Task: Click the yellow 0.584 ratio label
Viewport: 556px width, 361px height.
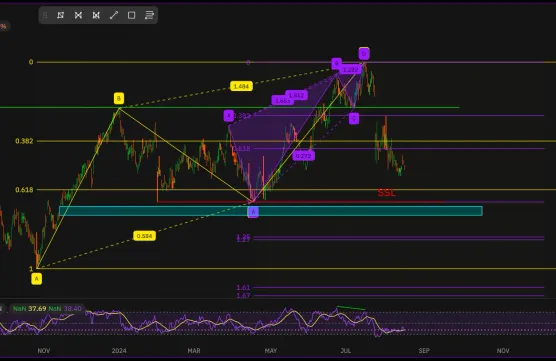Action: coord(144,236)
